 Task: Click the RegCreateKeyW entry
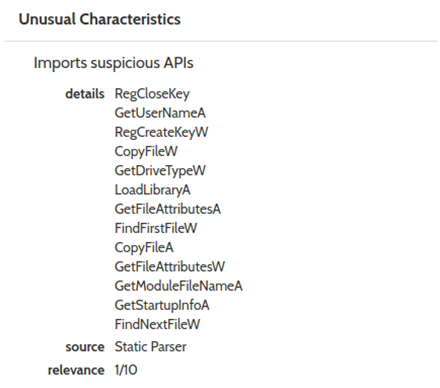click(161, 132)
